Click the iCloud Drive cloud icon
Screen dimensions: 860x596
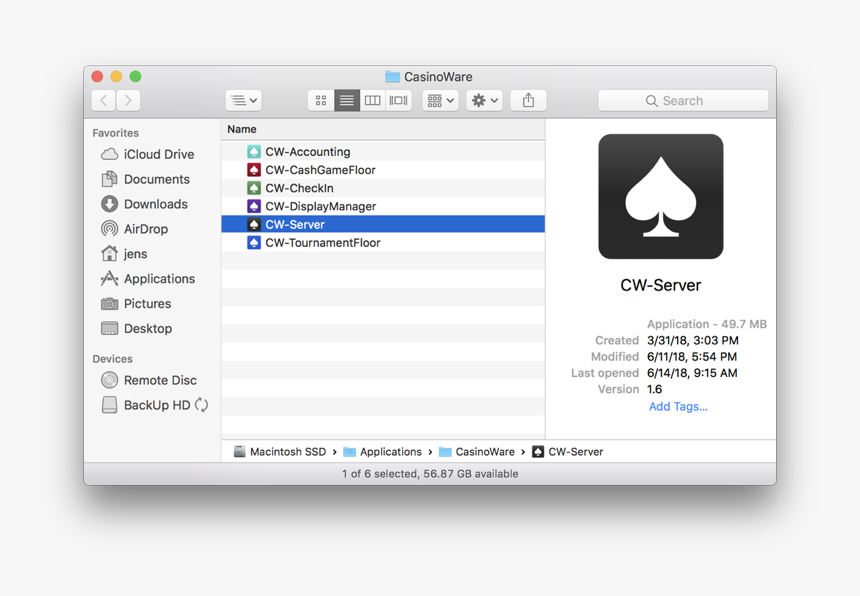point(110,155)
